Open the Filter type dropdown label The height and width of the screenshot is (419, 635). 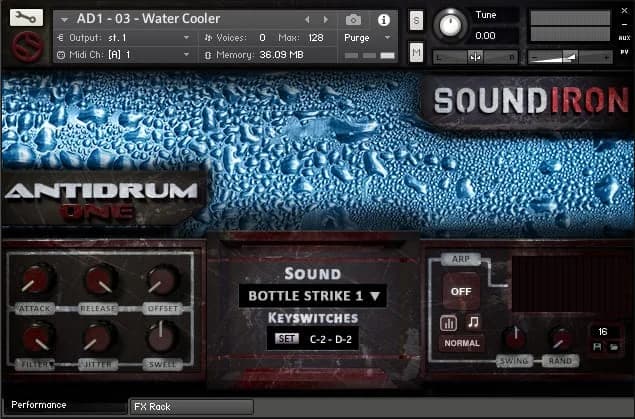(35, 365)
